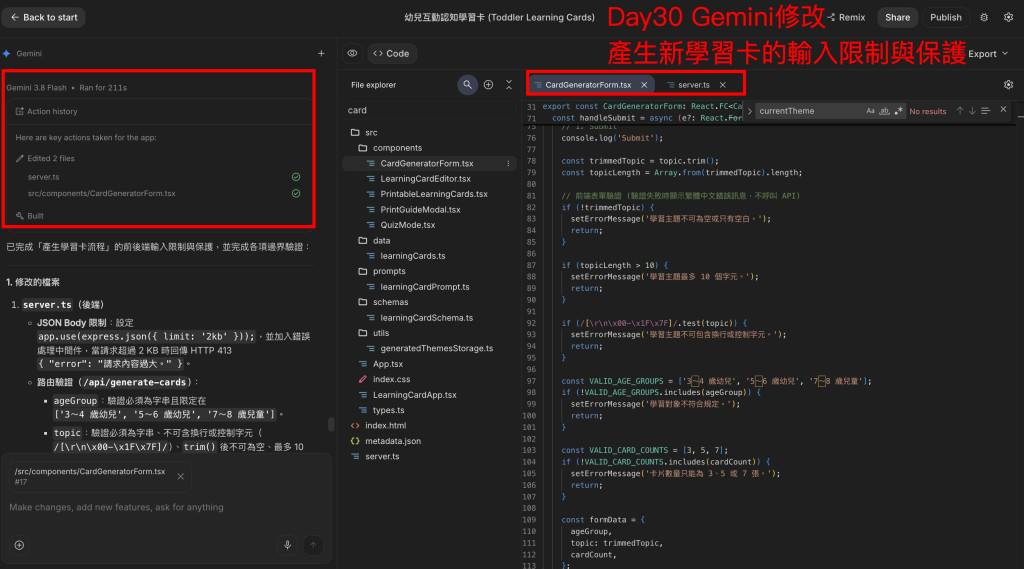Start a new Gemini chat with plus icon
The height and width of the screenshot is (569, 1024).
(321, 54)
